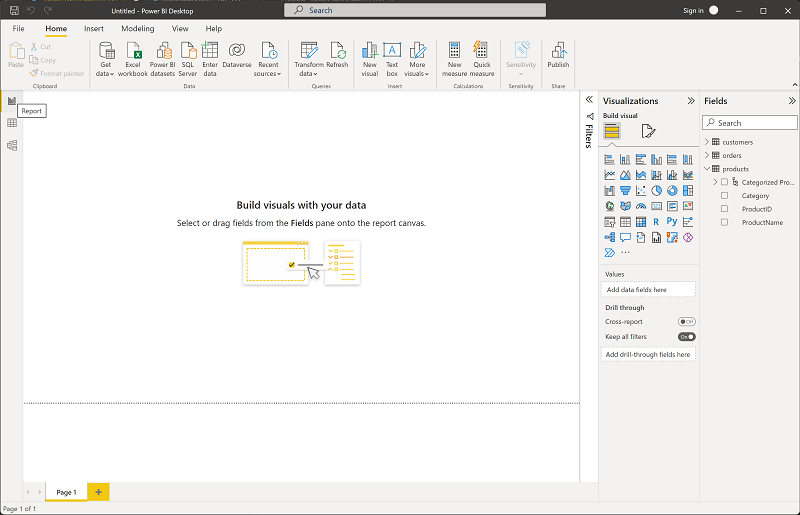Open the File menu

pyautogui.click(x=18, y=29)
